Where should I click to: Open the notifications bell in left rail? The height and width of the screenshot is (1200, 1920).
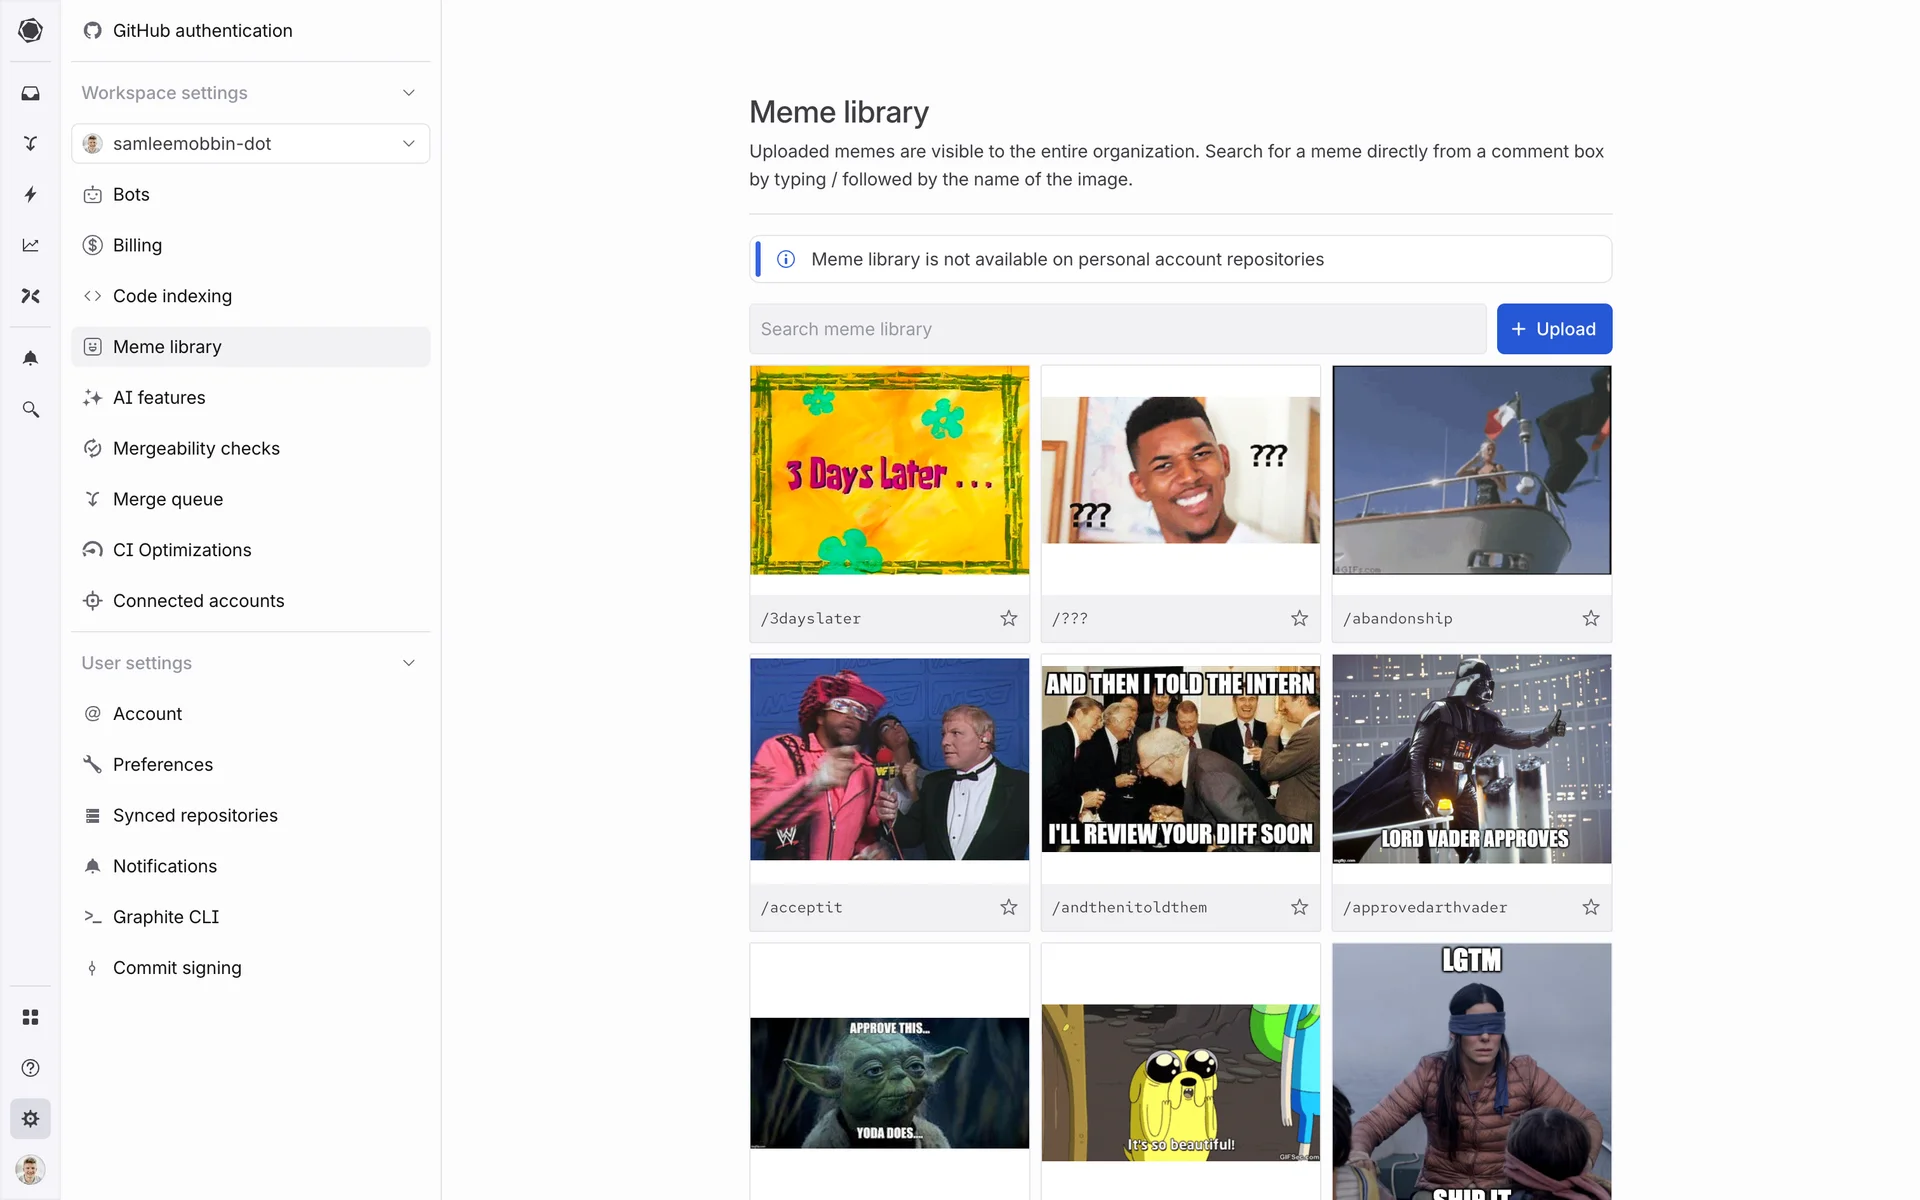(x=30, y=358)
